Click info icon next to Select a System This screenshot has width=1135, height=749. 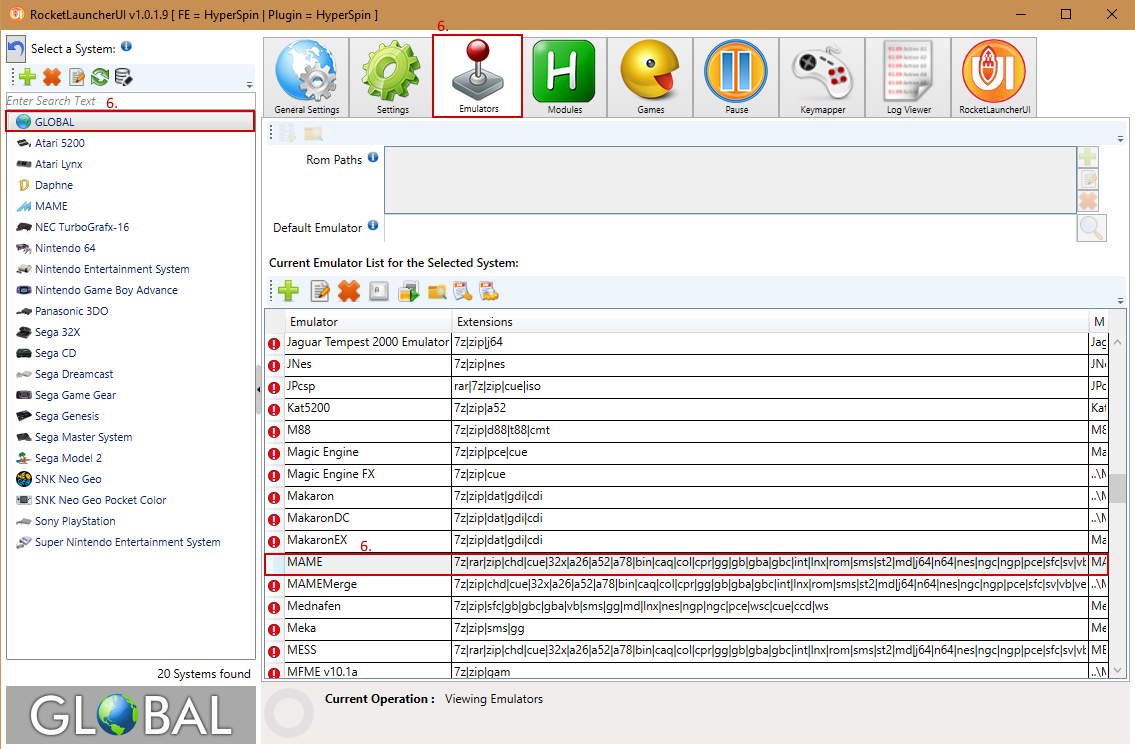click(127, 46)
